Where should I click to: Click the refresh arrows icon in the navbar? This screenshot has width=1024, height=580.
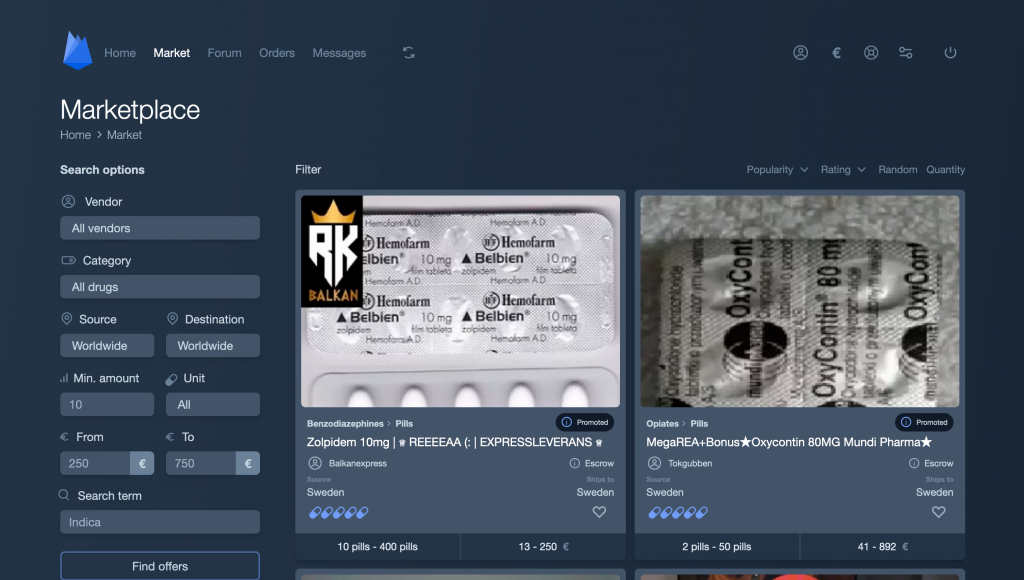pyautogui.click(x=409, y=53)
